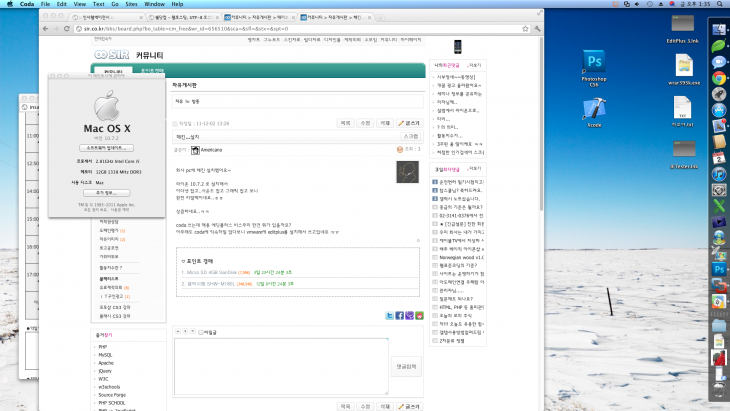This screenshot has width=730, height=411.
Task: Open the View menu
Action: point(80,4)
